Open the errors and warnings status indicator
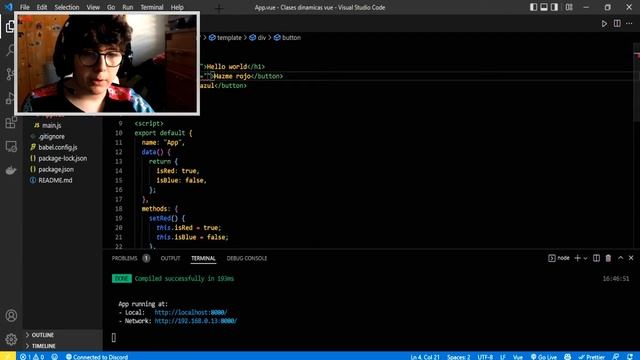 32,357
